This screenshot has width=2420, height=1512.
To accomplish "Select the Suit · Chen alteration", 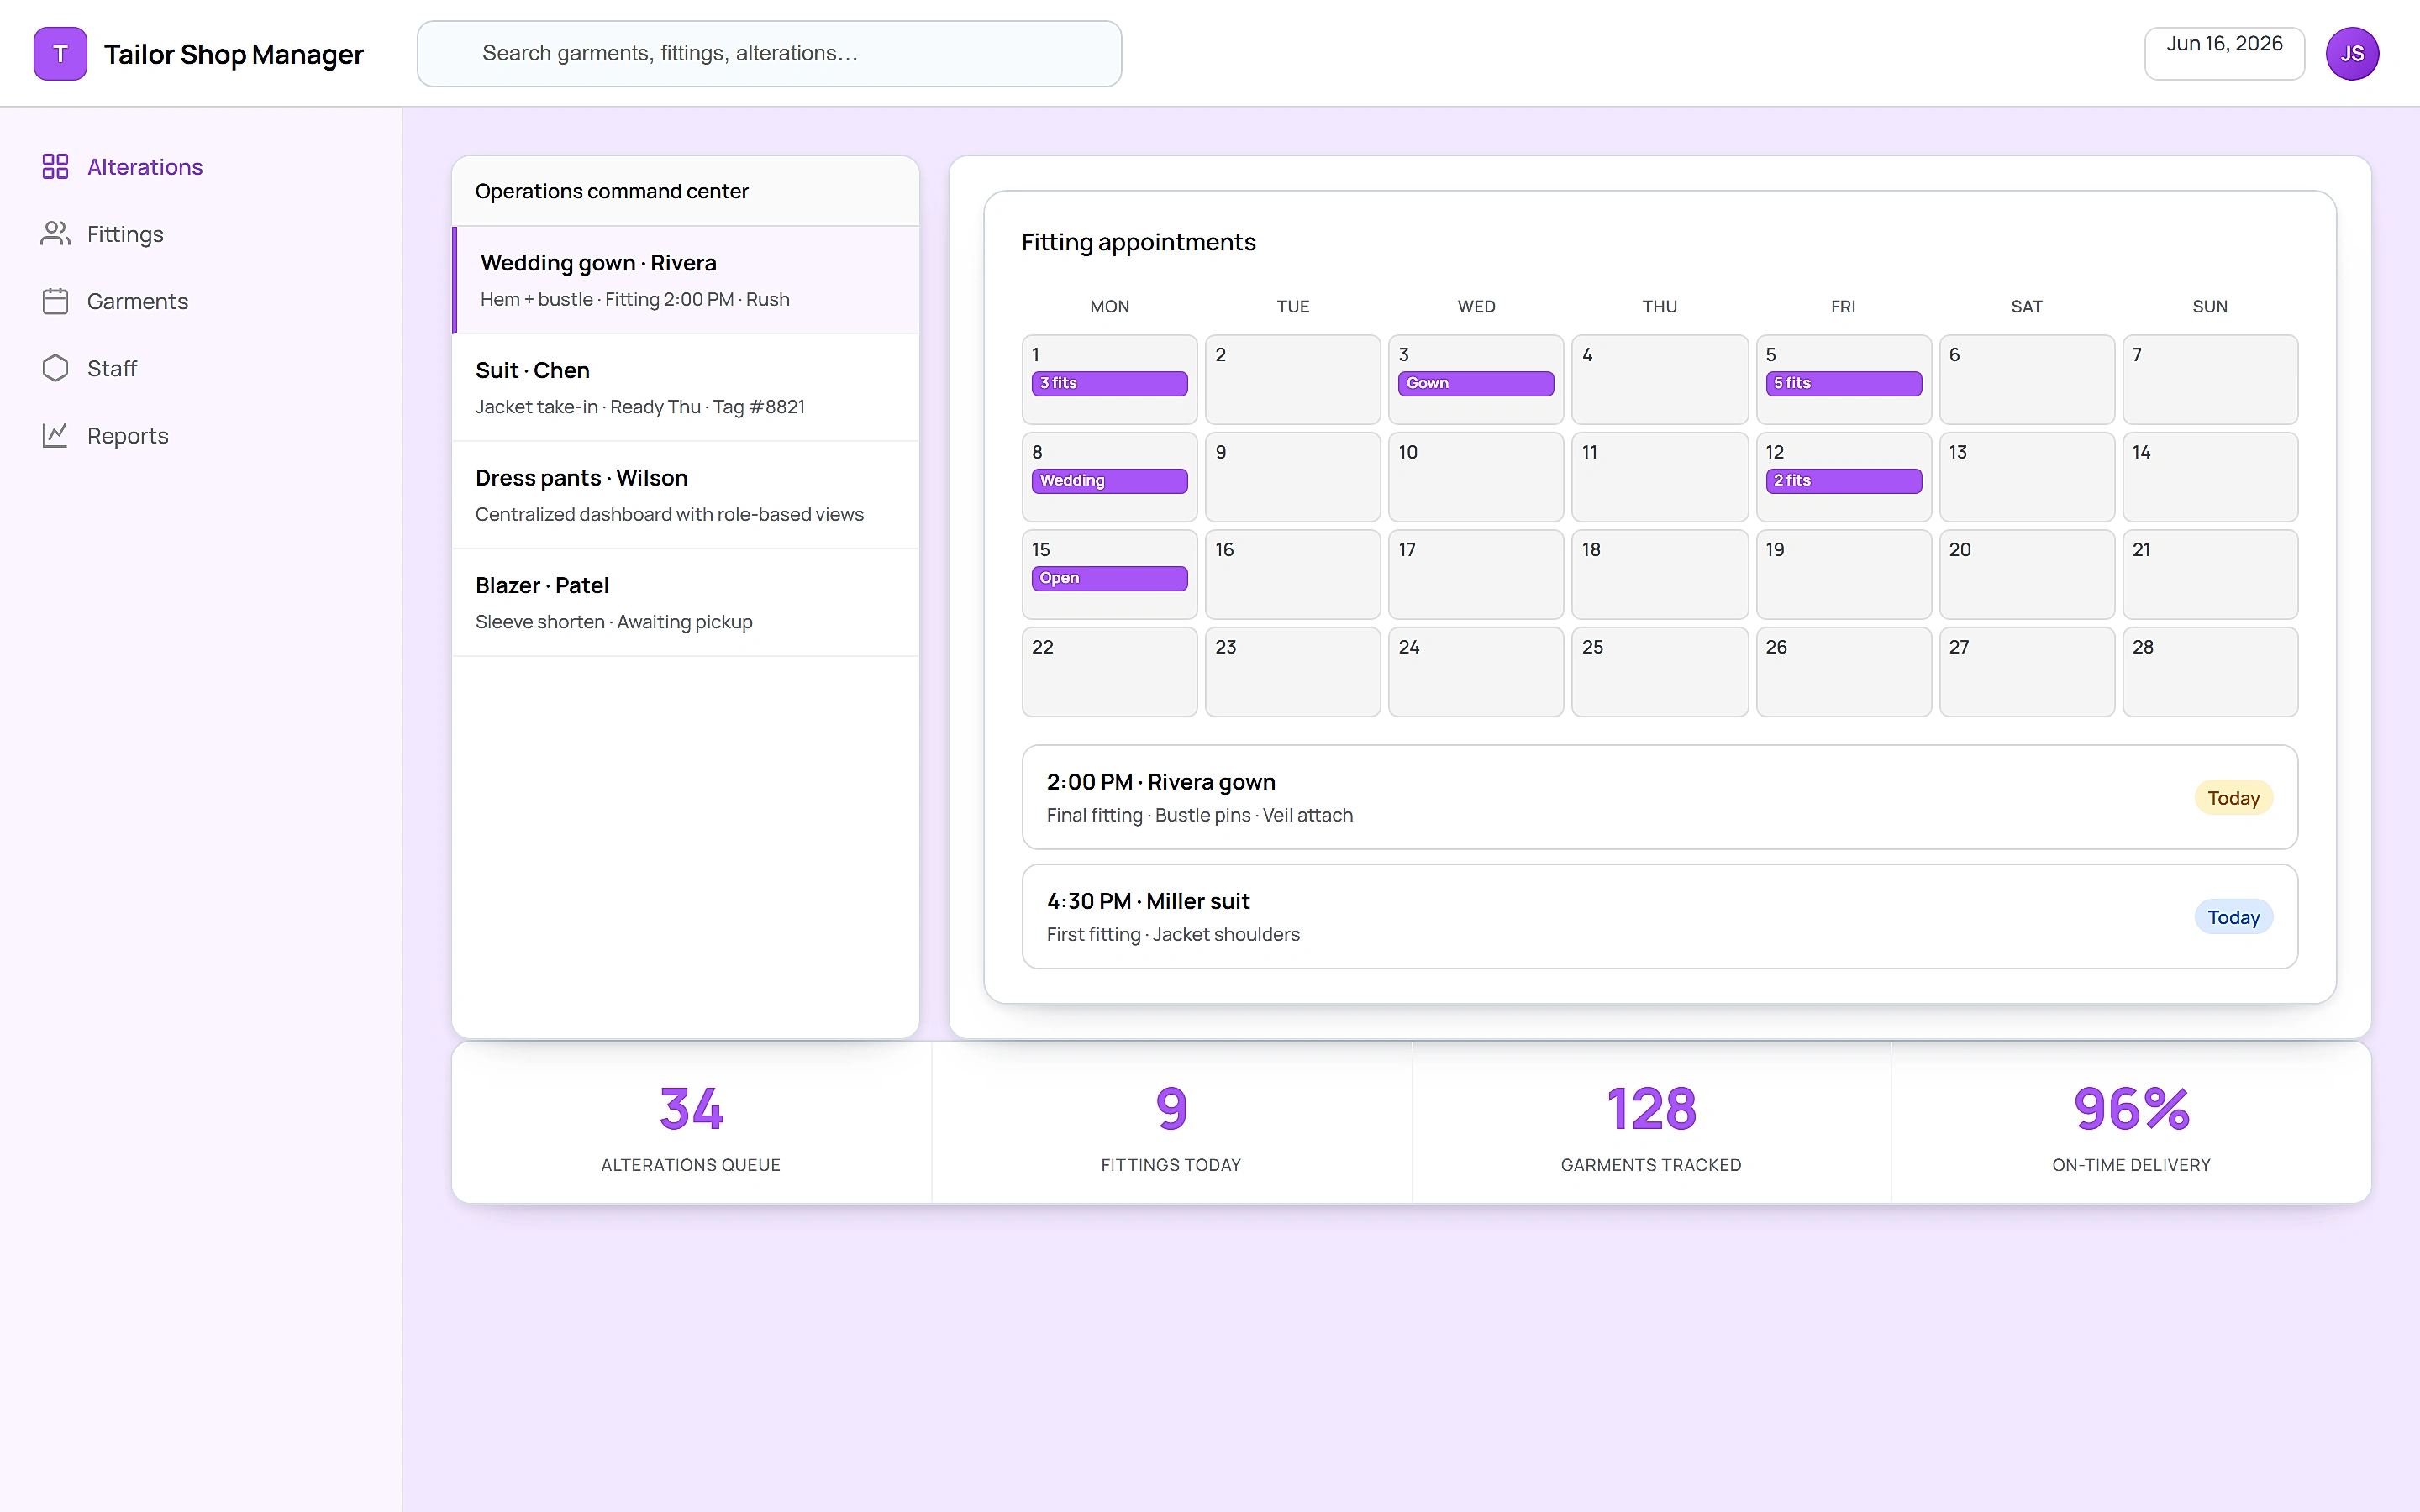I will click(x=686, y=388).
